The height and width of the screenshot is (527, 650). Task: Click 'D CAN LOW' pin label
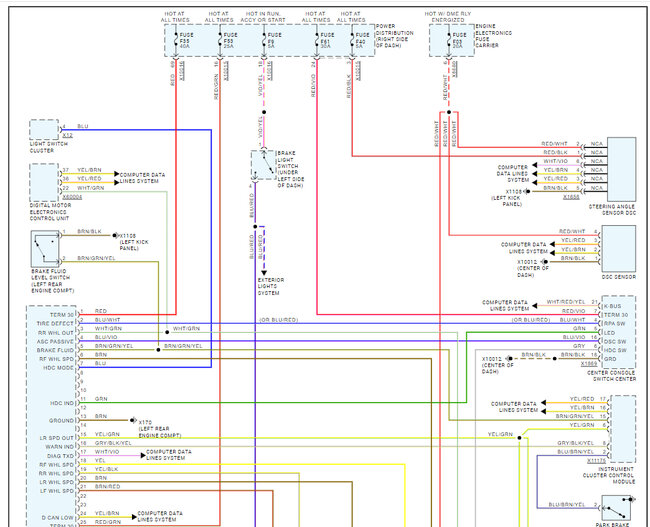(57, 517)
